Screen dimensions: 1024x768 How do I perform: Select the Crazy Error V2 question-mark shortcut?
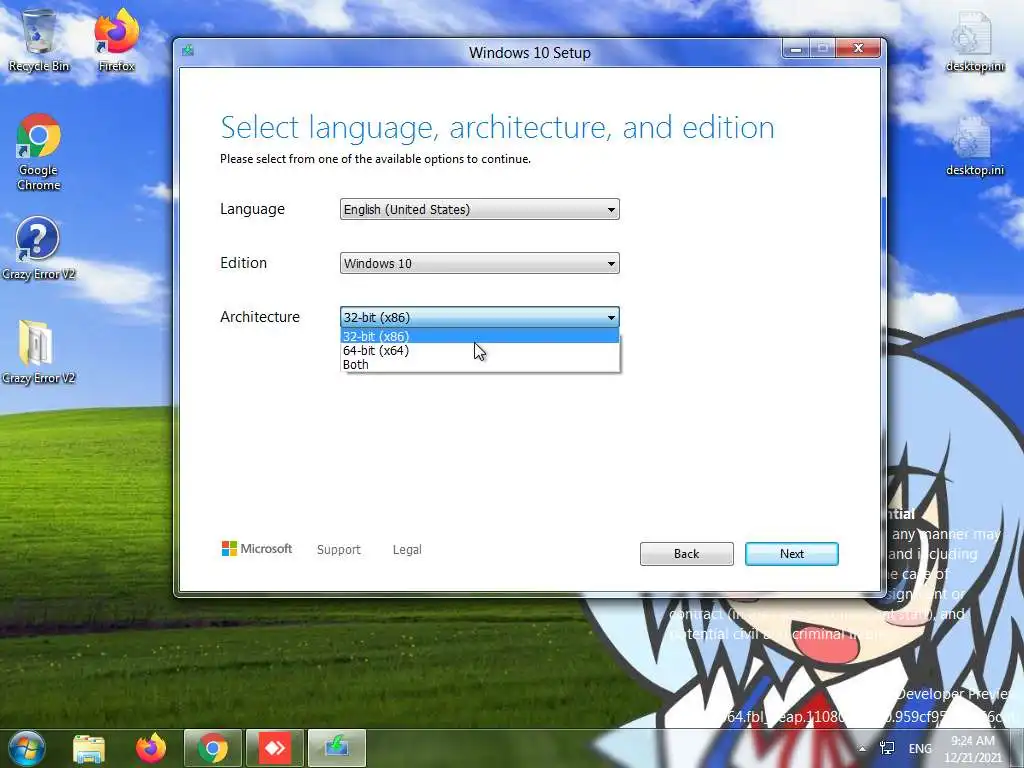click(38, 248)
